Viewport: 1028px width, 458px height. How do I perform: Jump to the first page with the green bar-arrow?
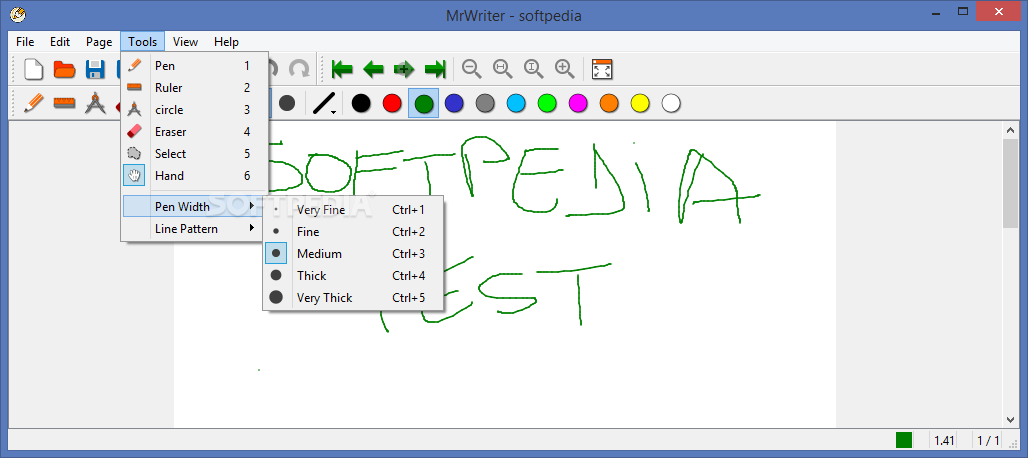click(342, 69)
